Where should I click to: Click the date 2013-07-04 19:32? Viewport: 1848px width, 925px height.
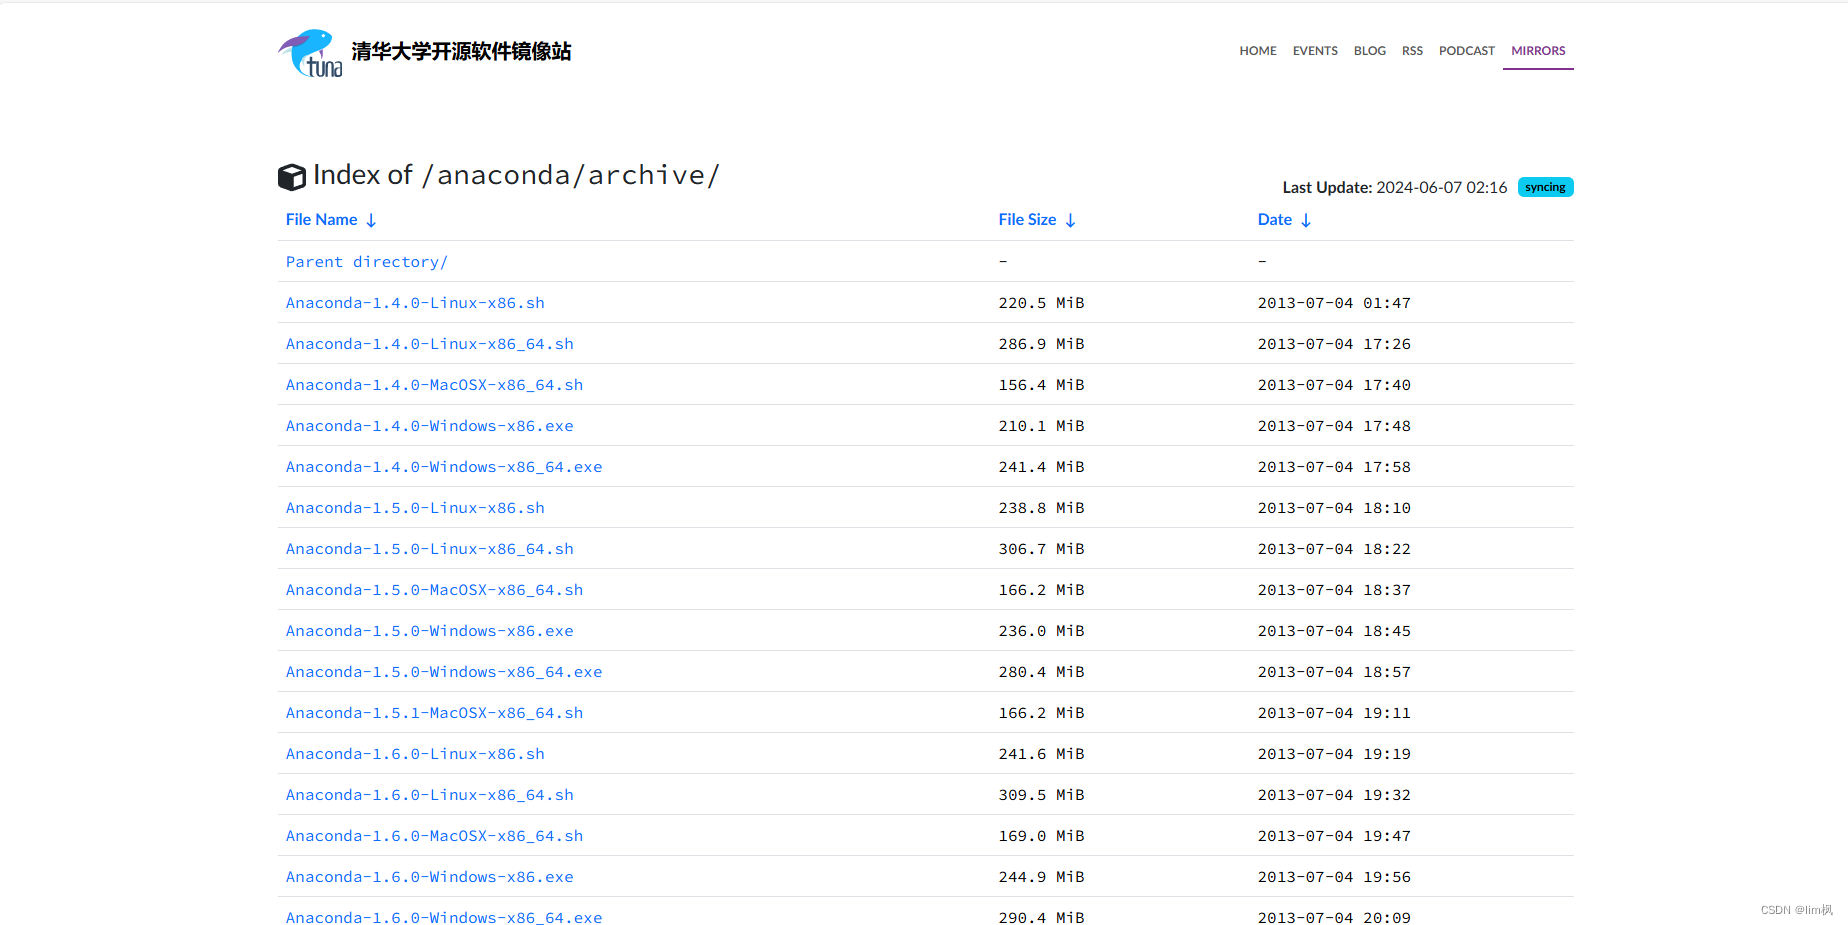tap(1334, 795)
